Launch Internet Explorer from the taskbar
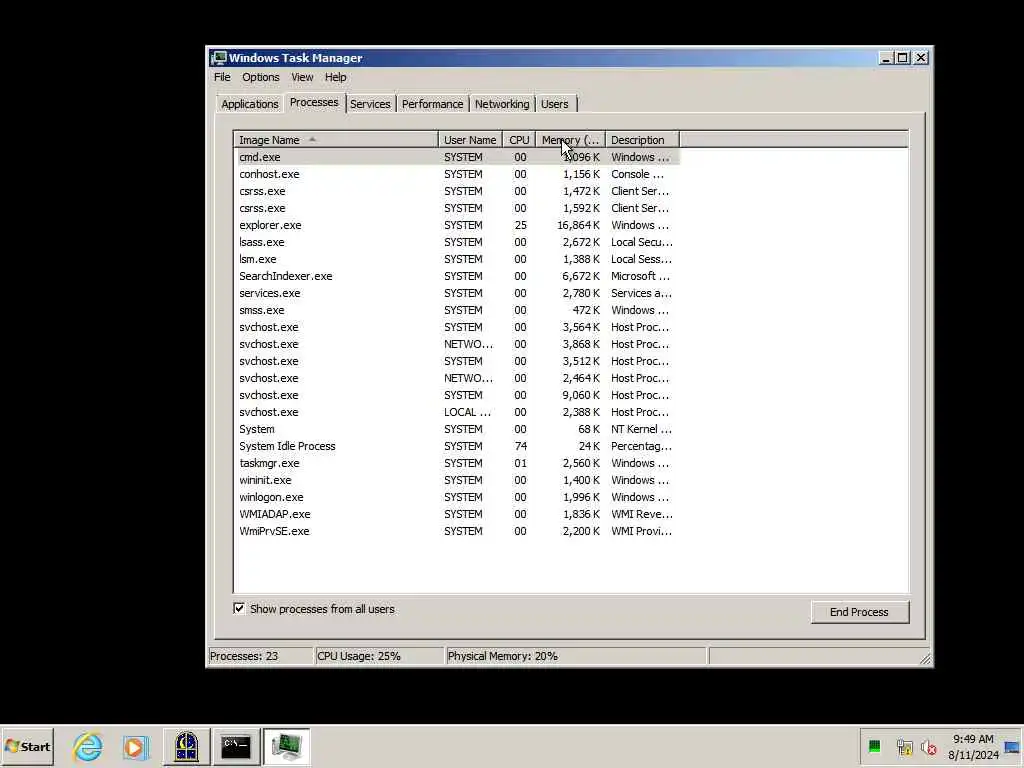Viewport: 1024px width, 768px height. (88, 746)
